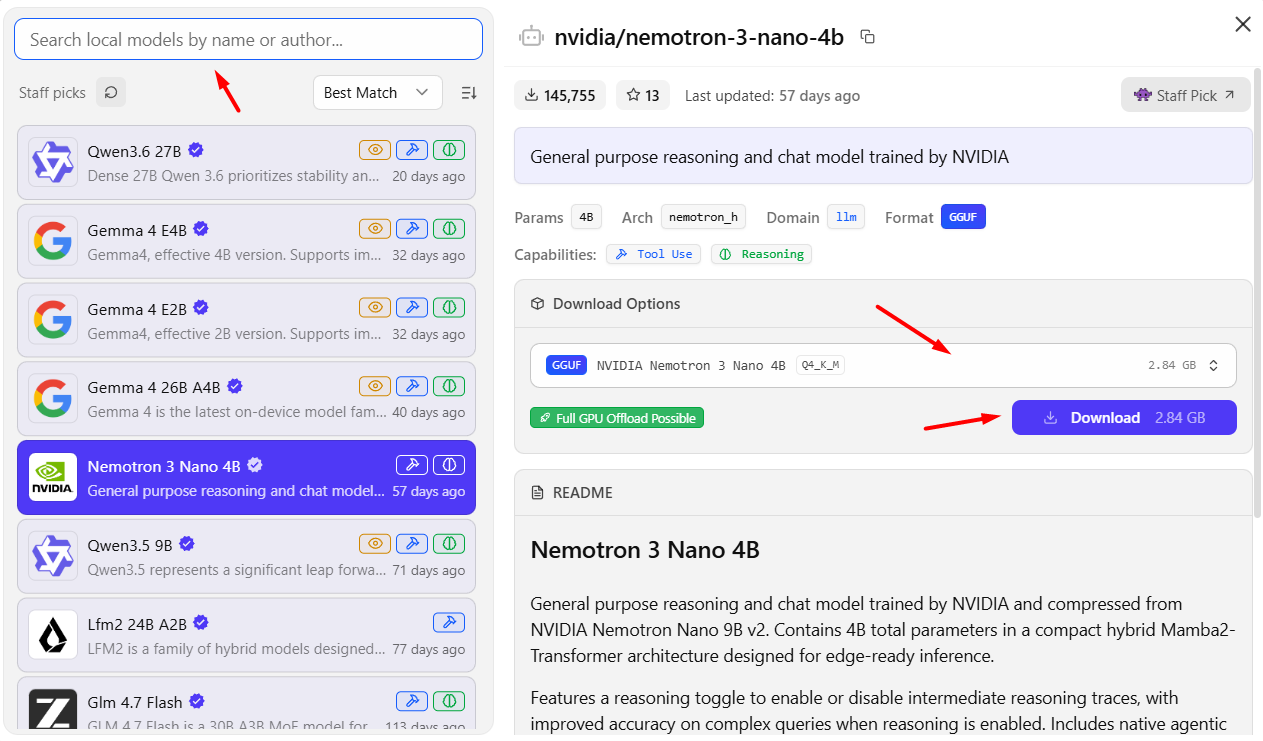Click the vision eye badge on Gemma 4 E2B

(x=375, y=307)
